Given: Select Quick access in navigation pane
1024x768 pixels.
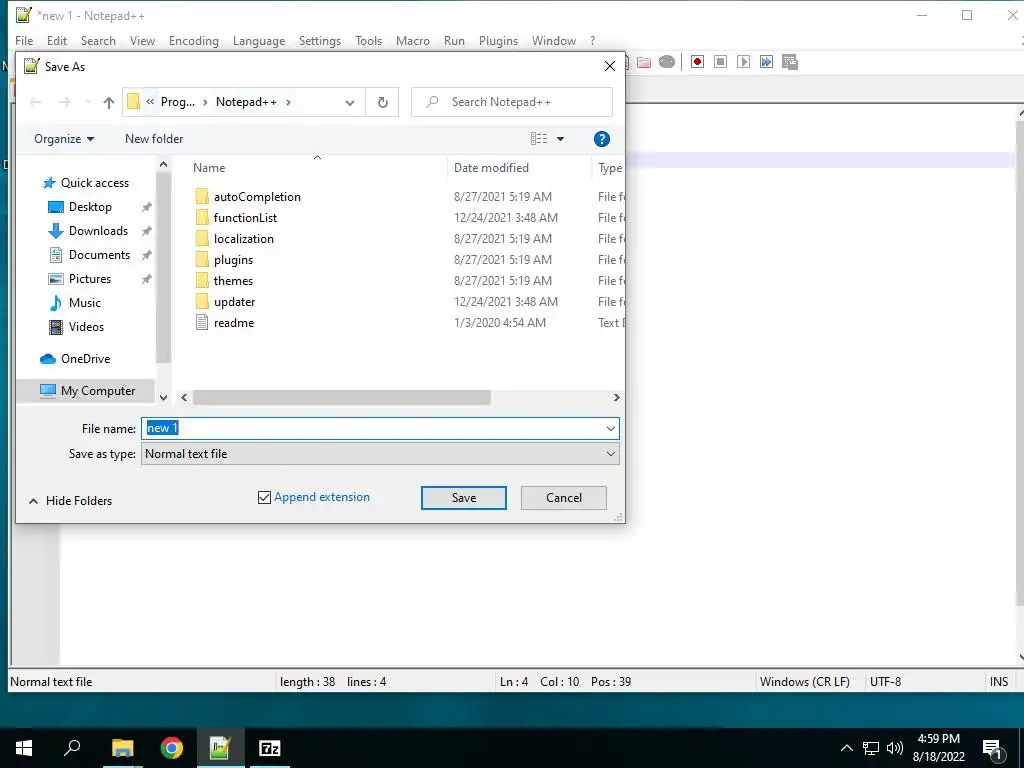Looking at the screenshot, I should point(94,183).
